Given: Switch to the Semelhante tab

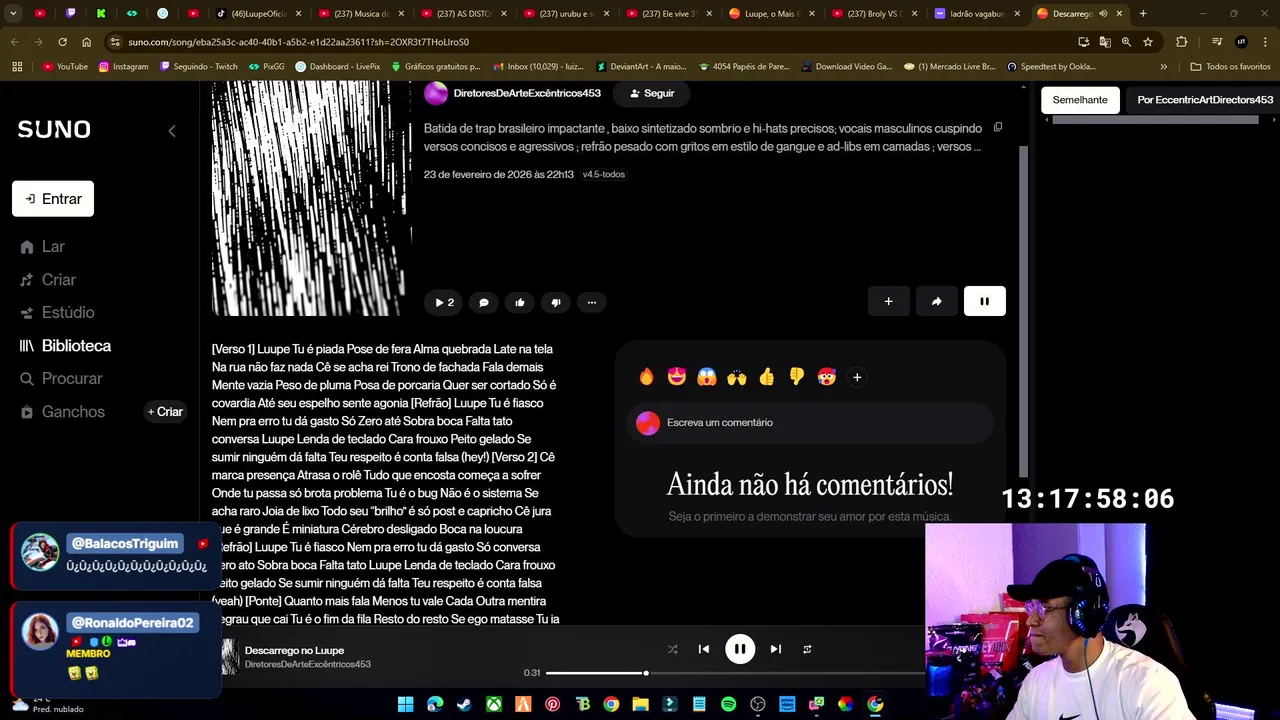Looking at the screenshot, I should [1079, 100].
